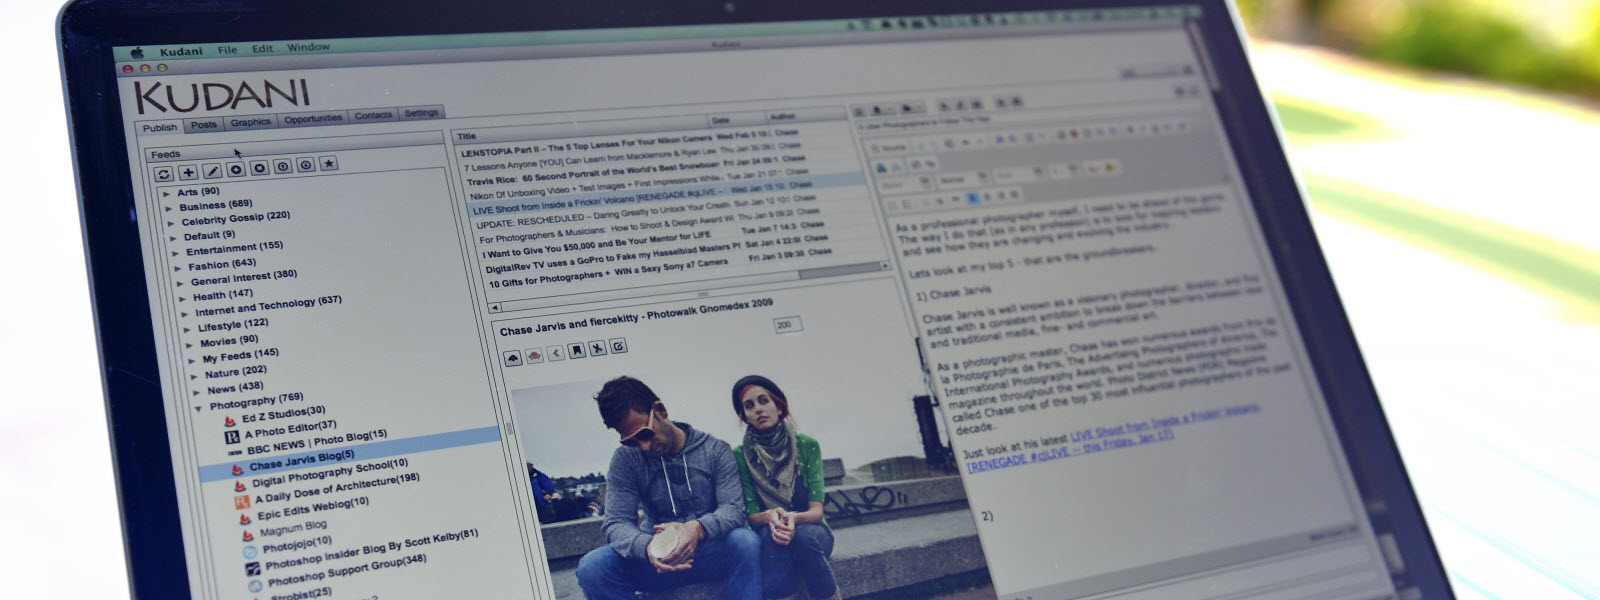Select the Nature (202) category
The height and width of the screenshot is (600, 1600).
(236, 372)
